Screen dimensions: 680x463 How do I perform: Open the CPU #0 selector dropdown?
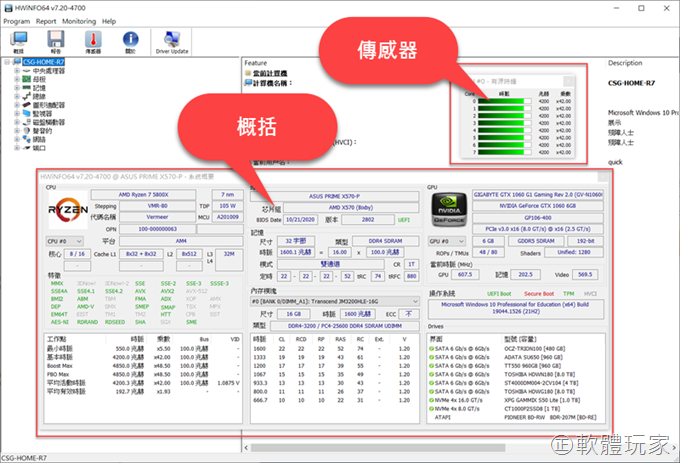click(65, 241)
